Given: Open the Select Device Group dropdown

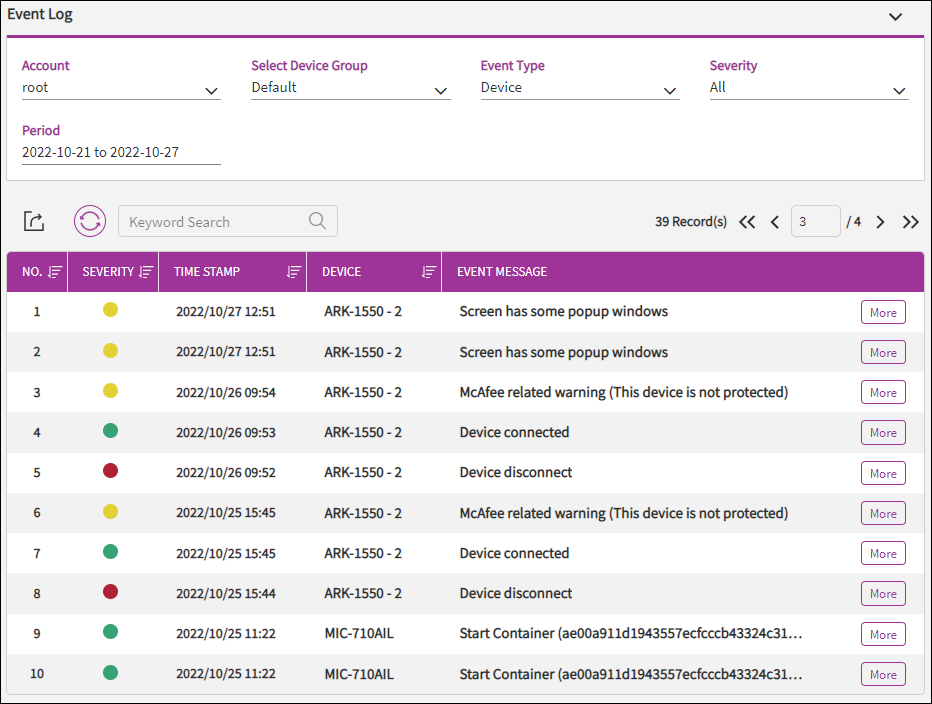Looking at the screenshot, I should click(350, 89).
